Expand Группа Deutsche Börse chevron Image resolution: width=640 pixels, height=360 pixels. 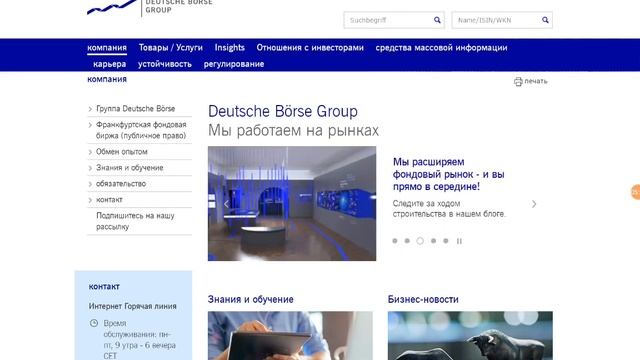[90, 109]
